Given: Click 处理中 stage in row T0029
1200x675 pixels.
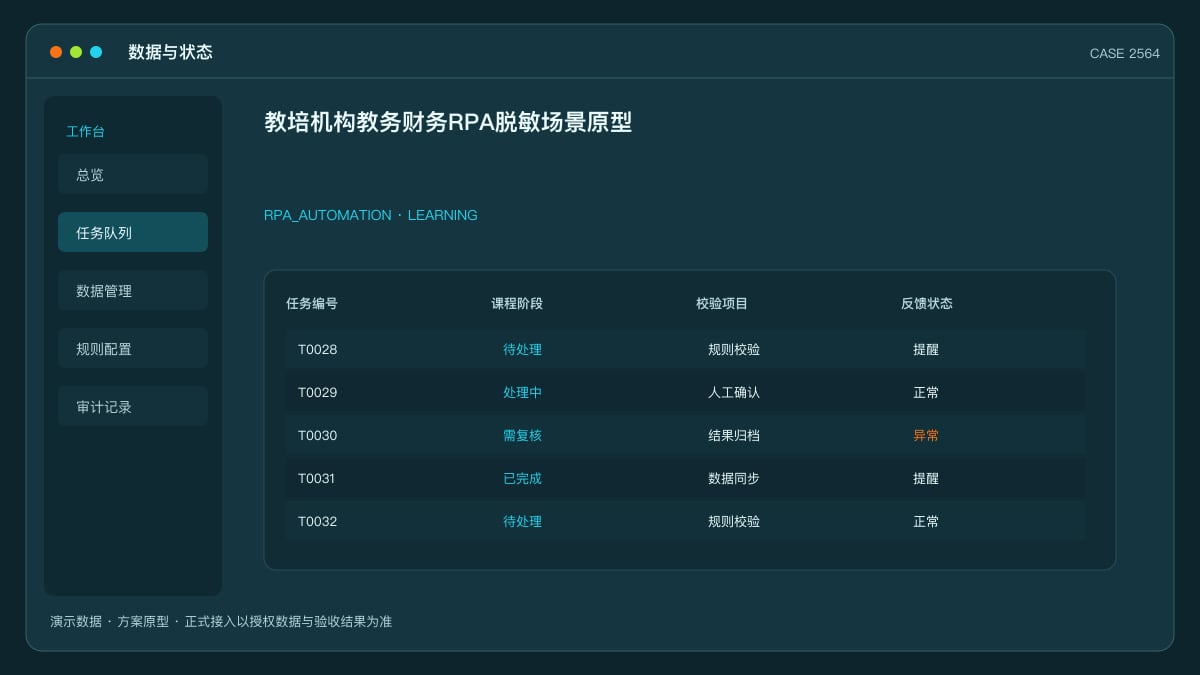Looking at the screenshot, I should pos(523,392).
